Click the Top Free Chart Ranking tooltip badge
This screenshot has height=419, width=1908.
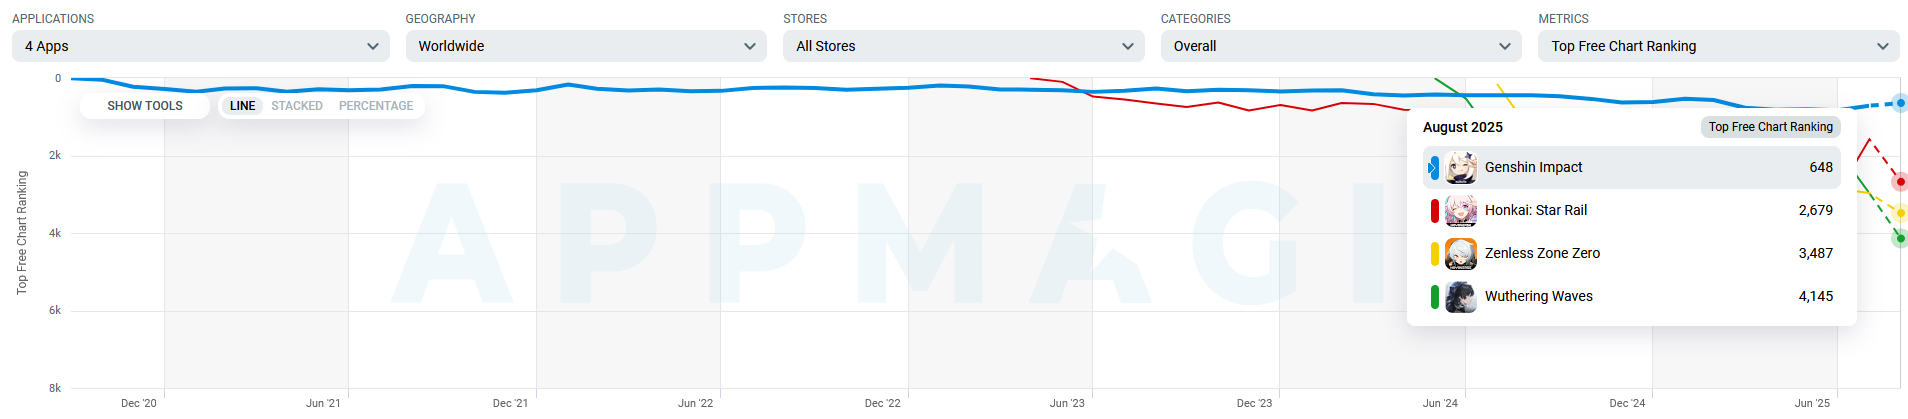(x=1770, y=127)
